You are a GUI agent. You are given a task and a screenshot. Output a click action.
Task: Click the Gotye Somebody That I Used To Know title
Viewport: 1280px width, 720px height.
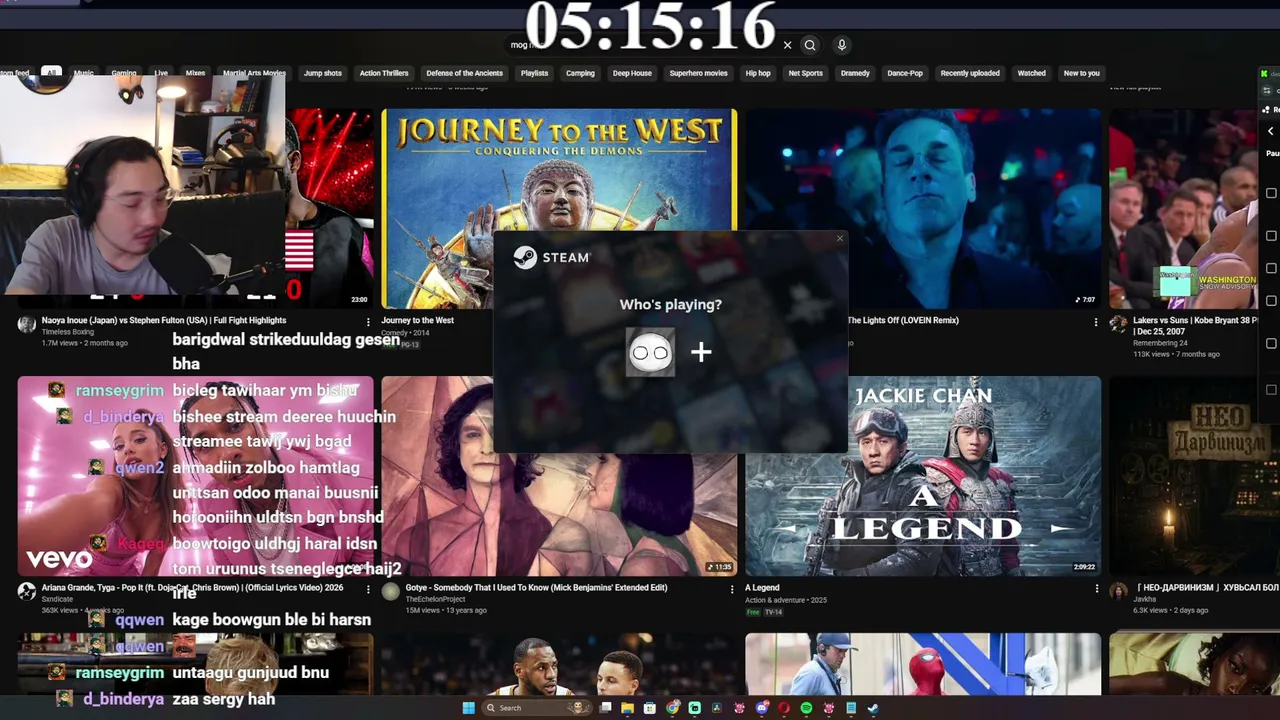tap(536, 588)
